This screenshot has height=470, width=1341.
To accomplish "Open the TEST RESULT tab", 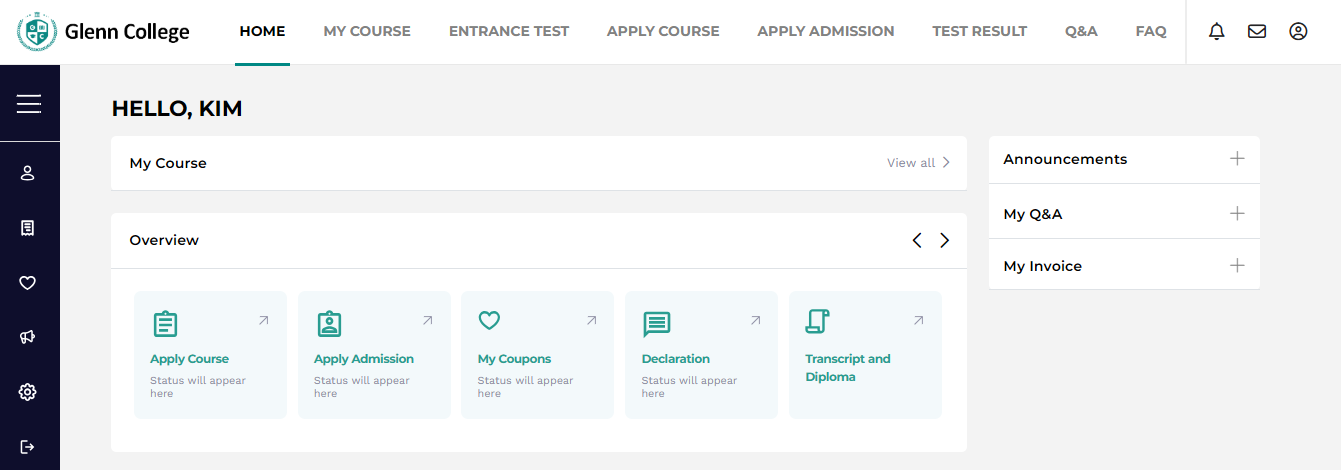I will tap(979, 31).
